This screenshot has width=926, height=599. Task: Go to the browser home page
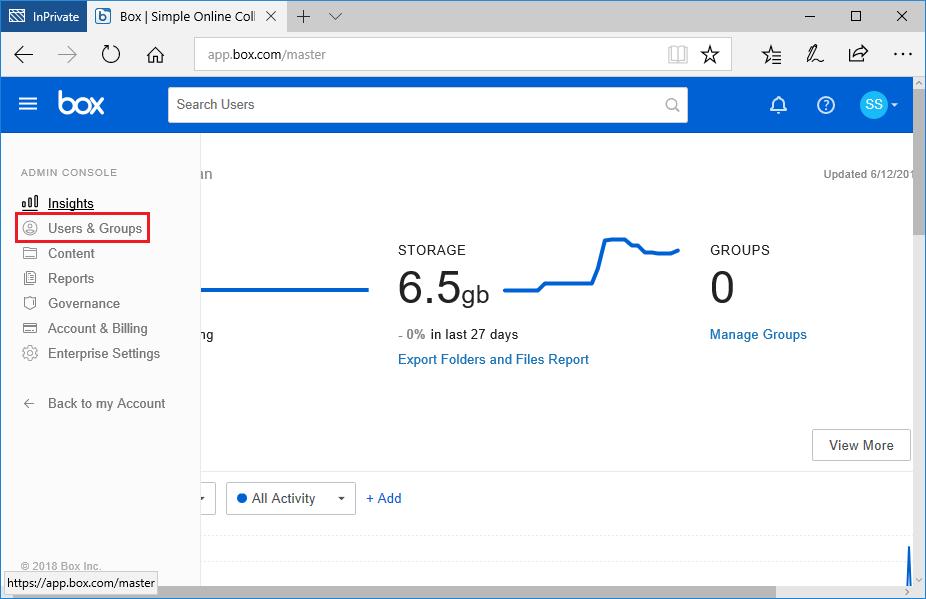pyautogui.click(x=155, y=55)
